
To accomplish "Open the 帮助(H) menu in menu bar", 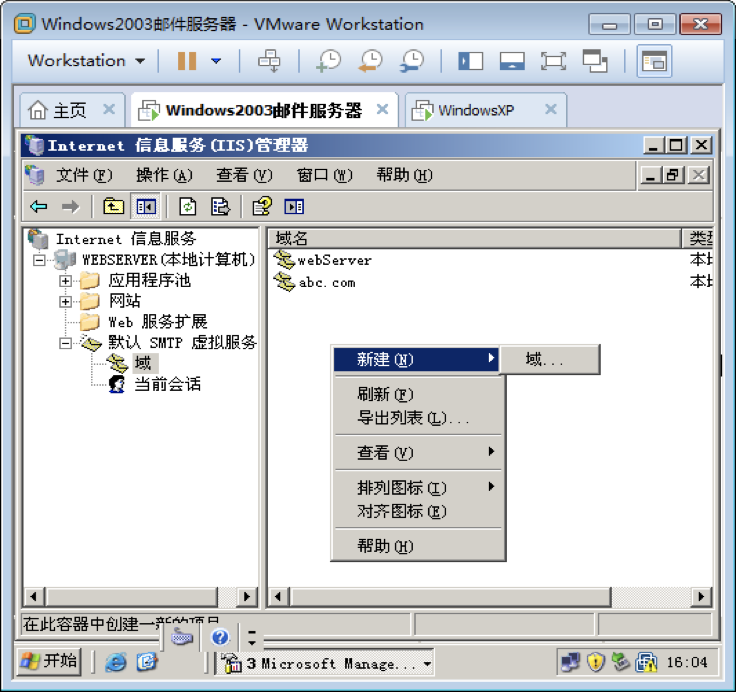I will tap(404, 175).
